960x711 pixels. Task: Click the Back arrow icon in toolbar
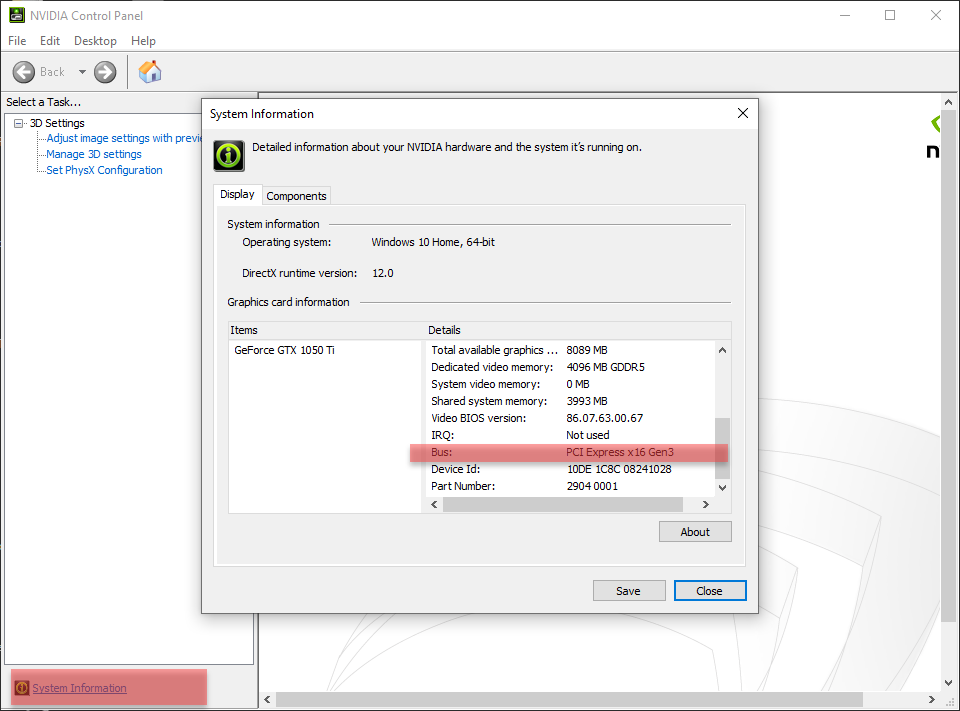pyautogui.click(x=24, y=72)
